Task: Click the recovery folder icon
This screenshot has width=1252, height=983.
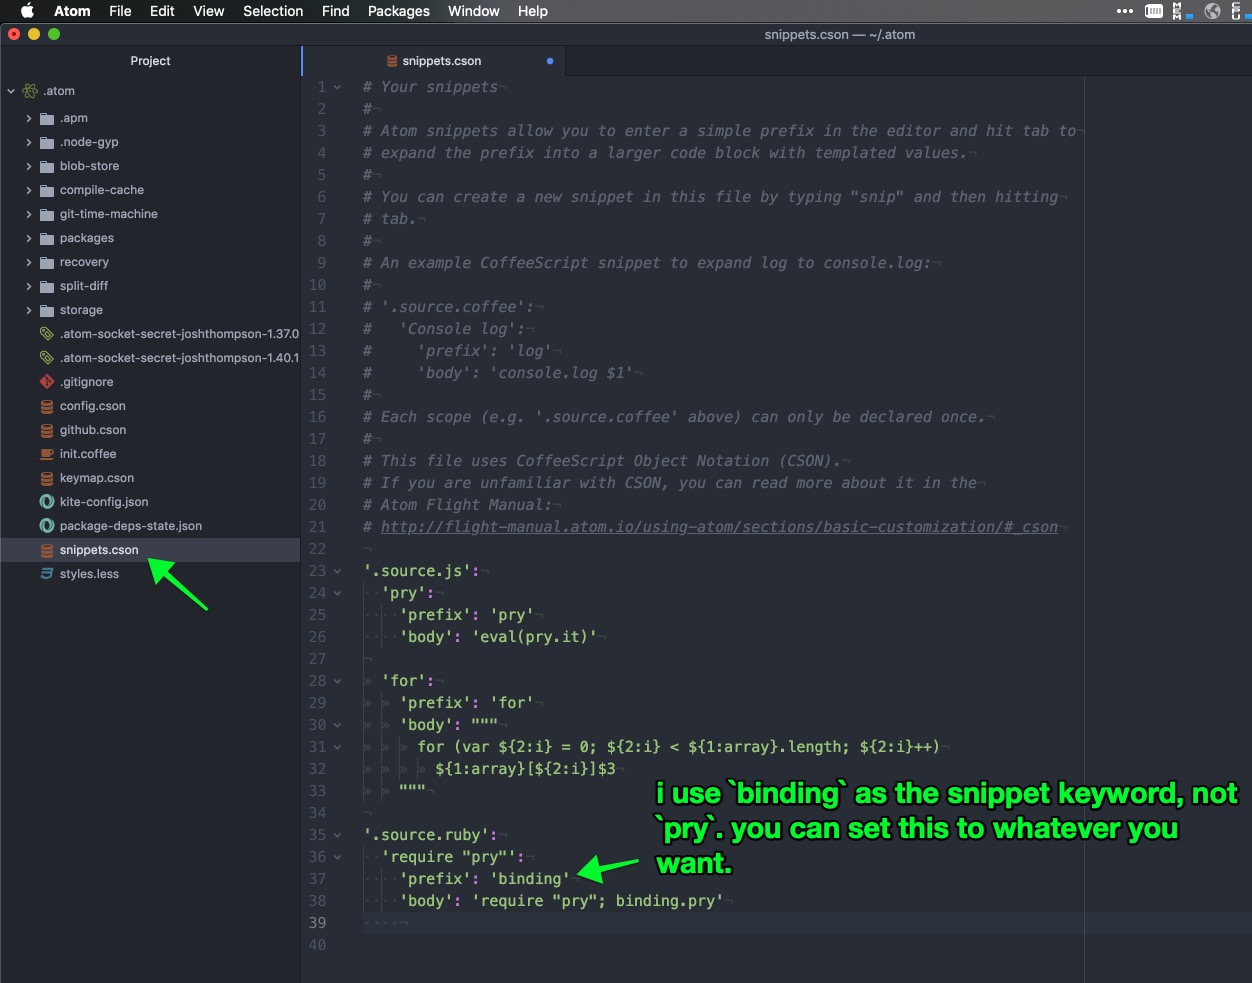Action: pyautogui.click(x=47, y=262)
